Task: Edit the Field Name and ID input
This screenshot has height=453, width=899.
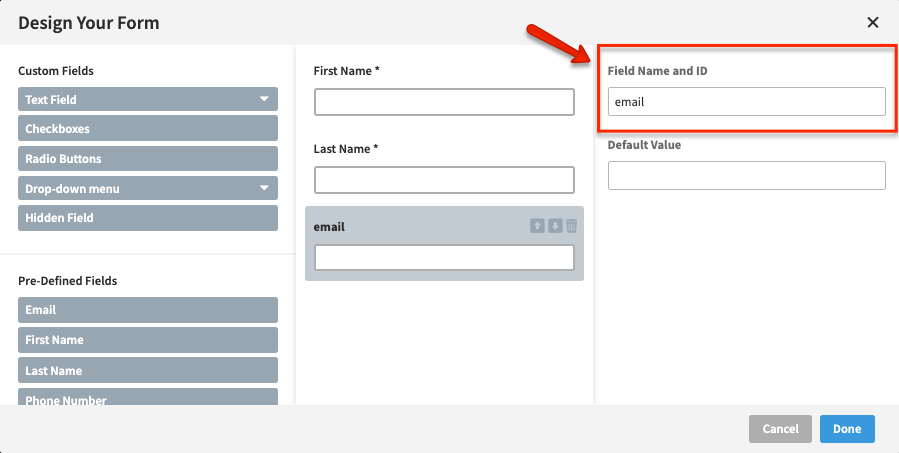Action: (x=746, y=102)
